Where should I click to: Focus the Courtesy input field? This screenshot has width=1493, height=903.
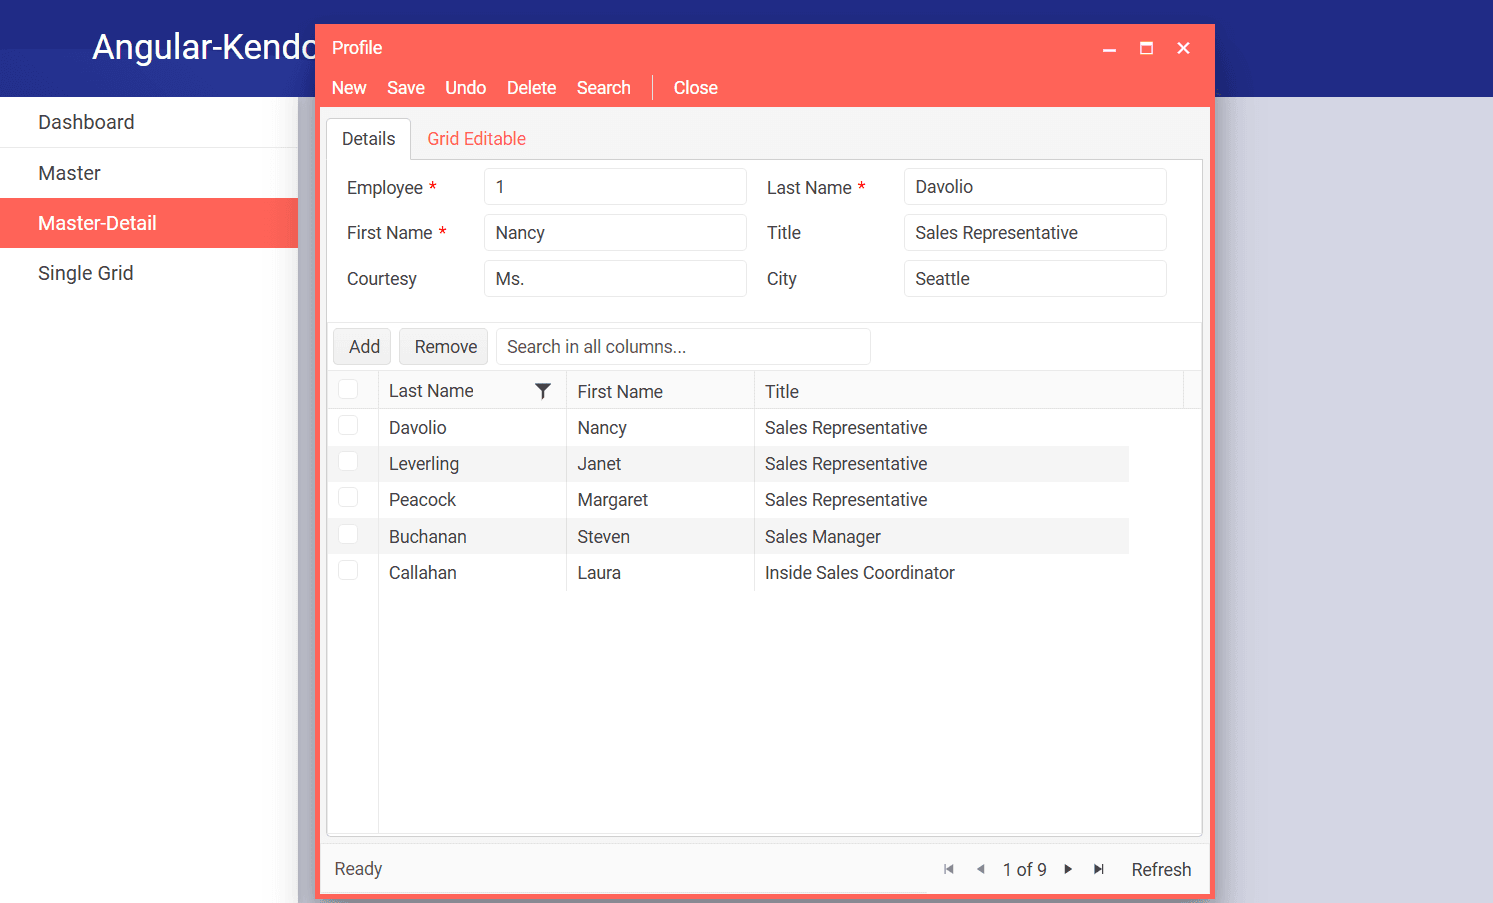pos(615,279)
